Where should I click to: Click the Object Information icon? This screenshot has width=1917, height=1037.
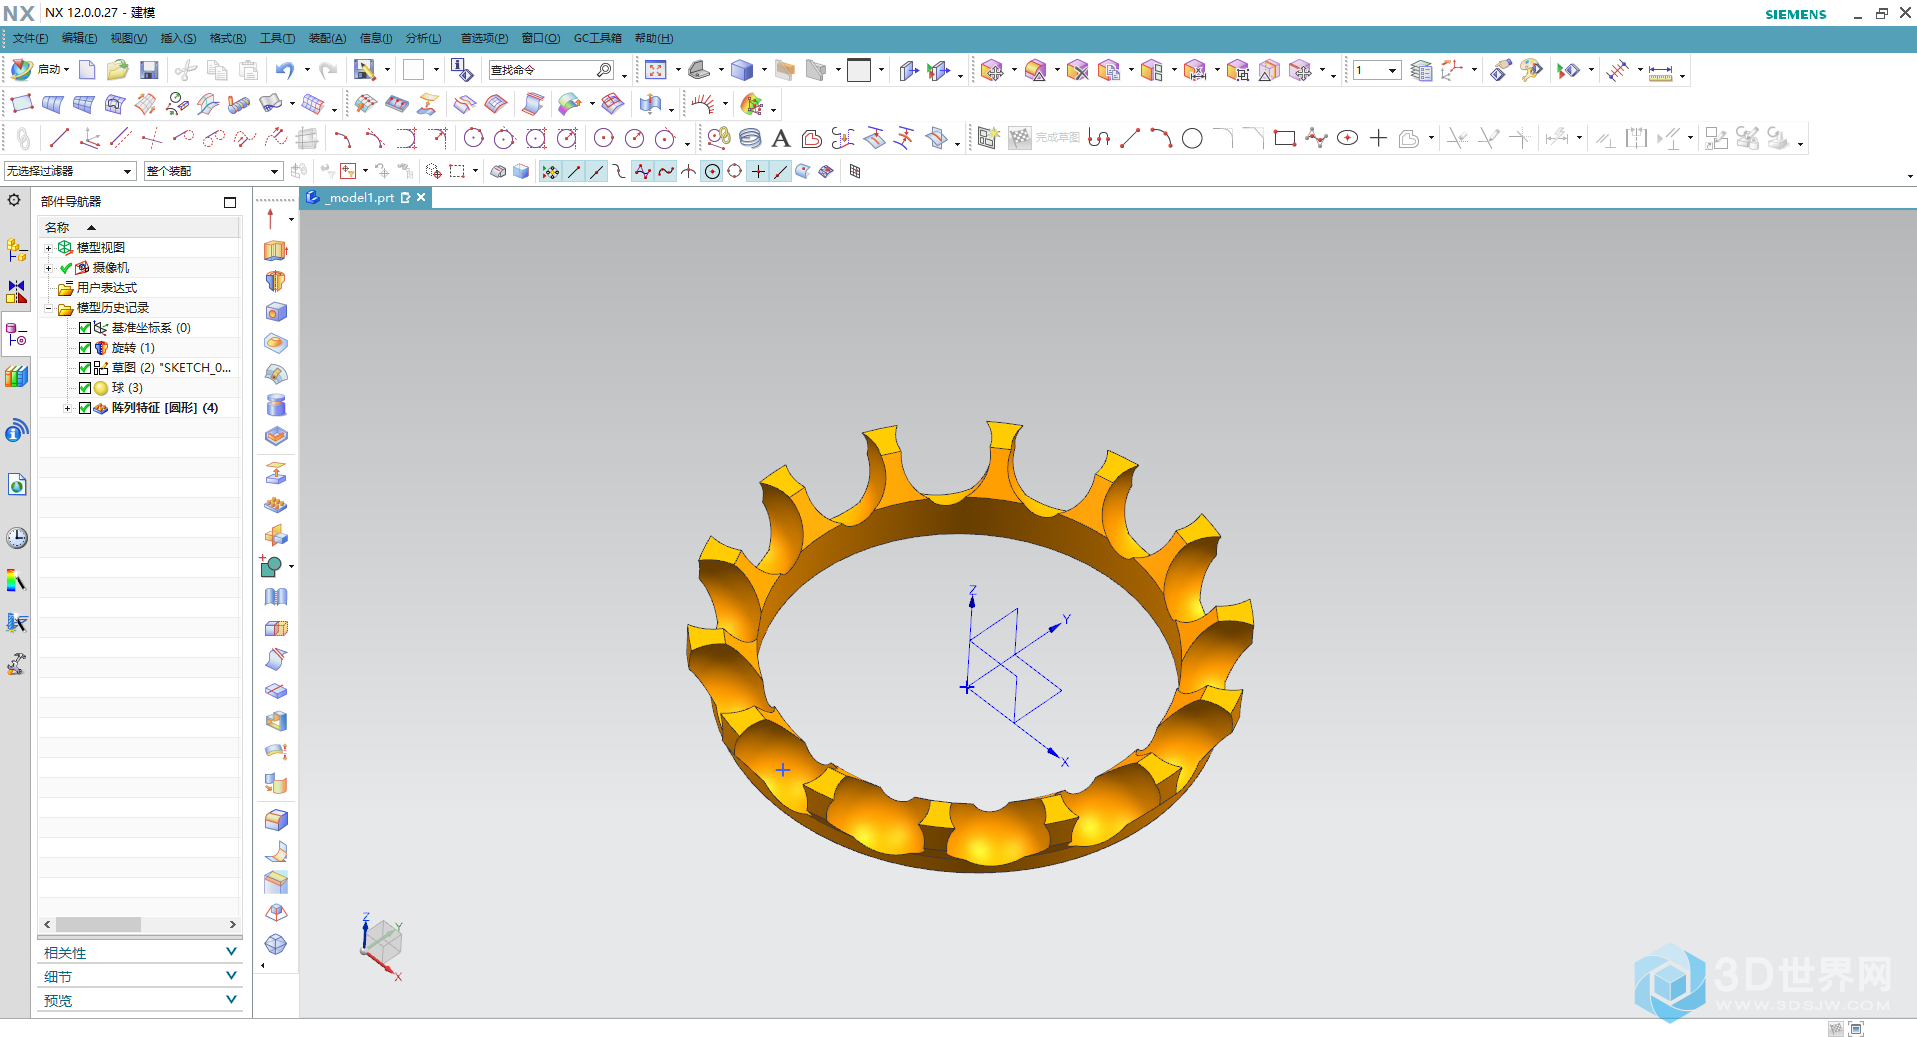461,70
